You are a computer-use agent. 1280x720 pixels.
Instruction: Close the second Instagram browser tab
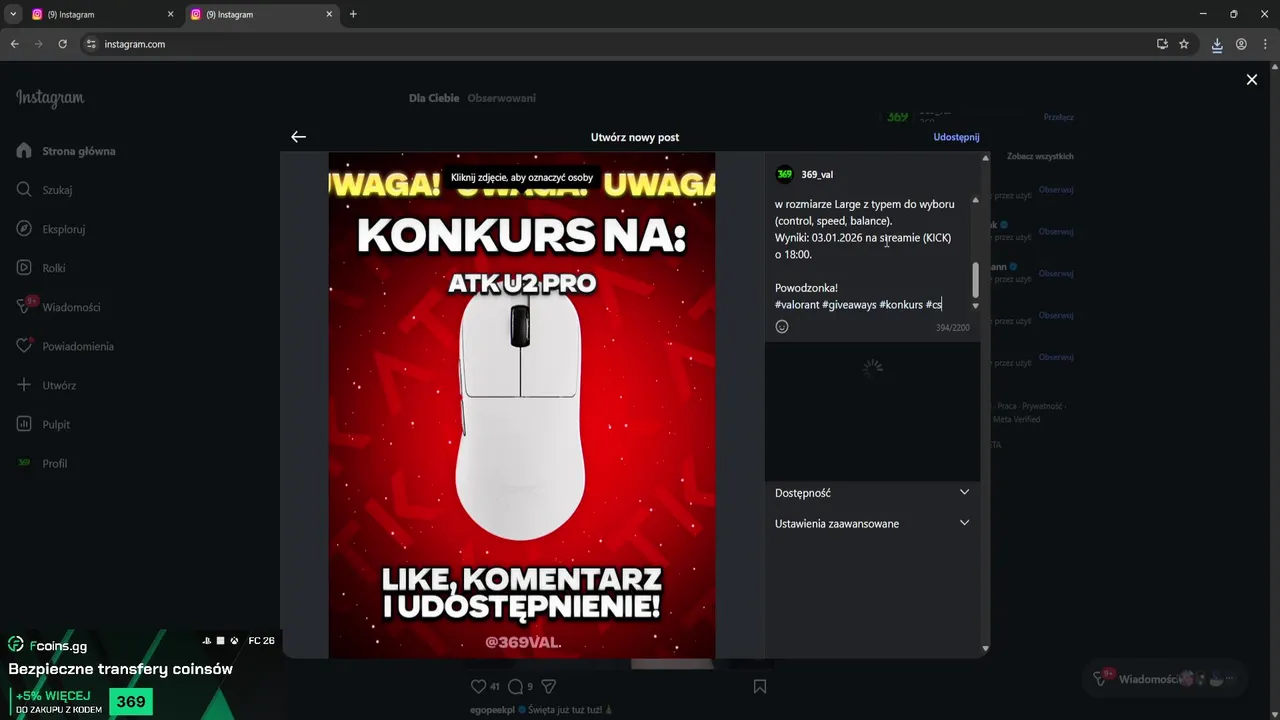pyautogui.click(x=329, y=14)
